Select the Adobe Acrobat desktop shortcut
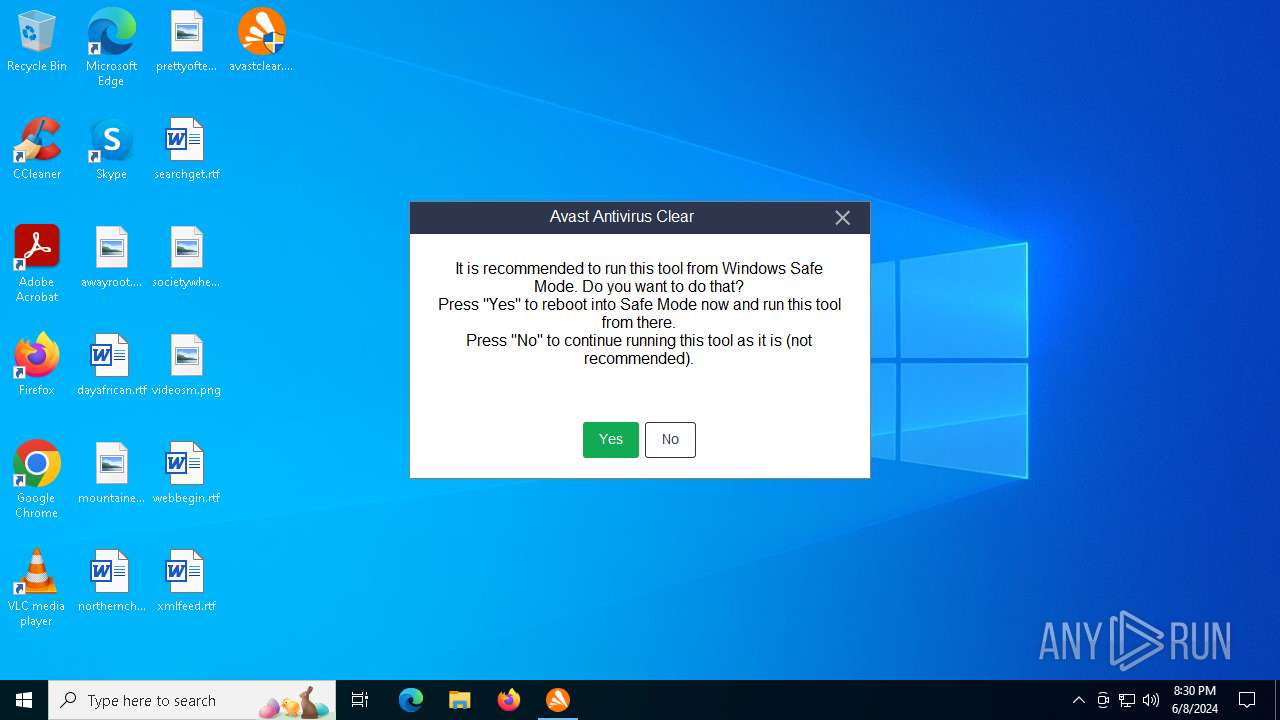 tap(37, 263)
